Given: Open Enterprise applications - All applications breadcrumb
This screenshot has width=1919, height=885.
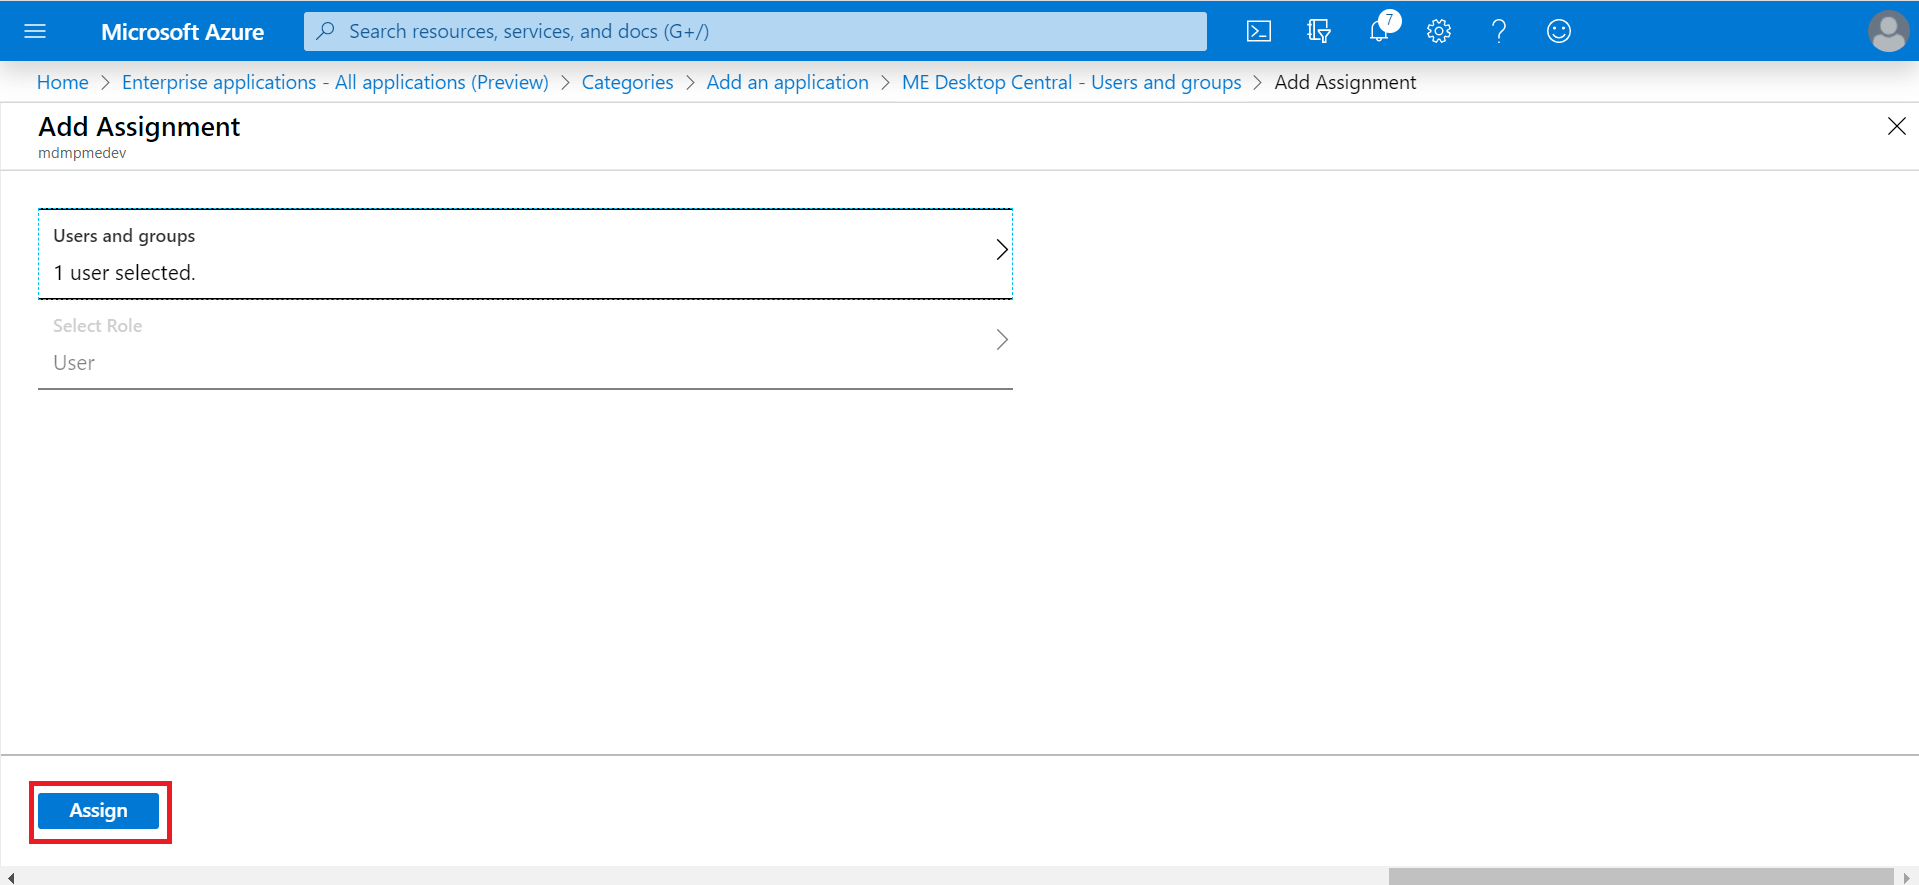Looking at the screenshot, I should point(335,82).
